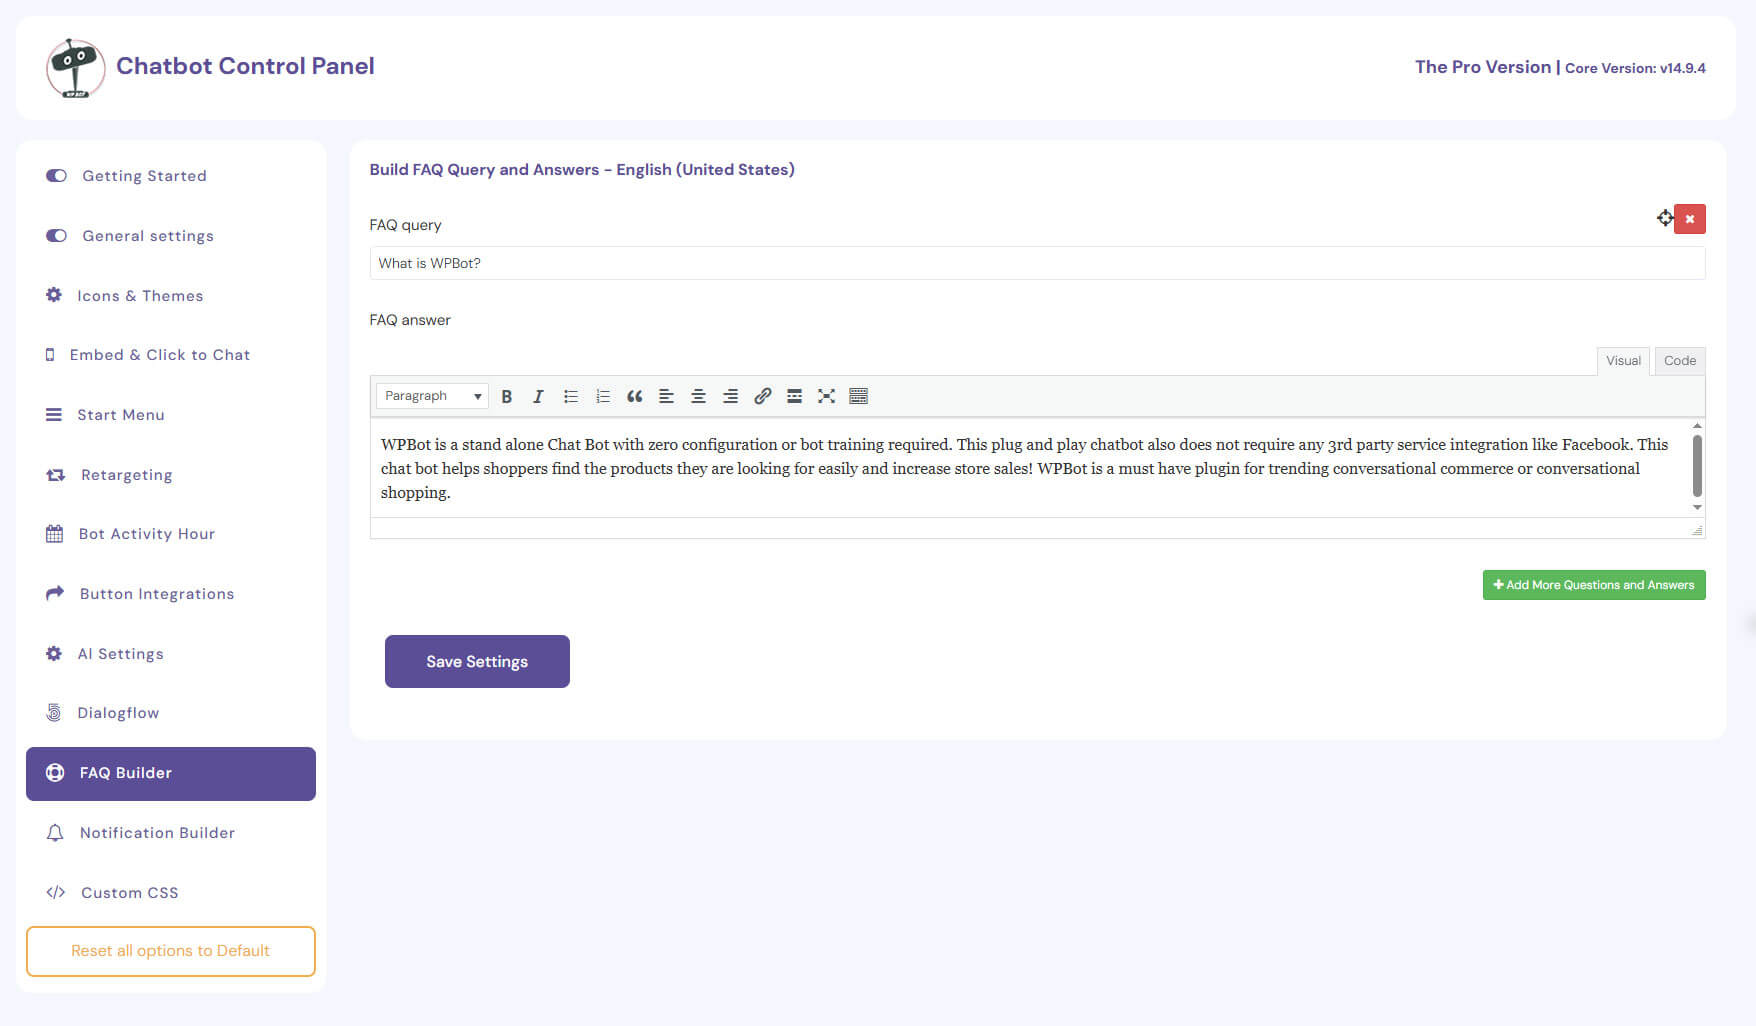Viewport: 1756px width, 1026px height.
Task: Open the AI Settings section
Action: pyautogui.click(x=120, y=653)
